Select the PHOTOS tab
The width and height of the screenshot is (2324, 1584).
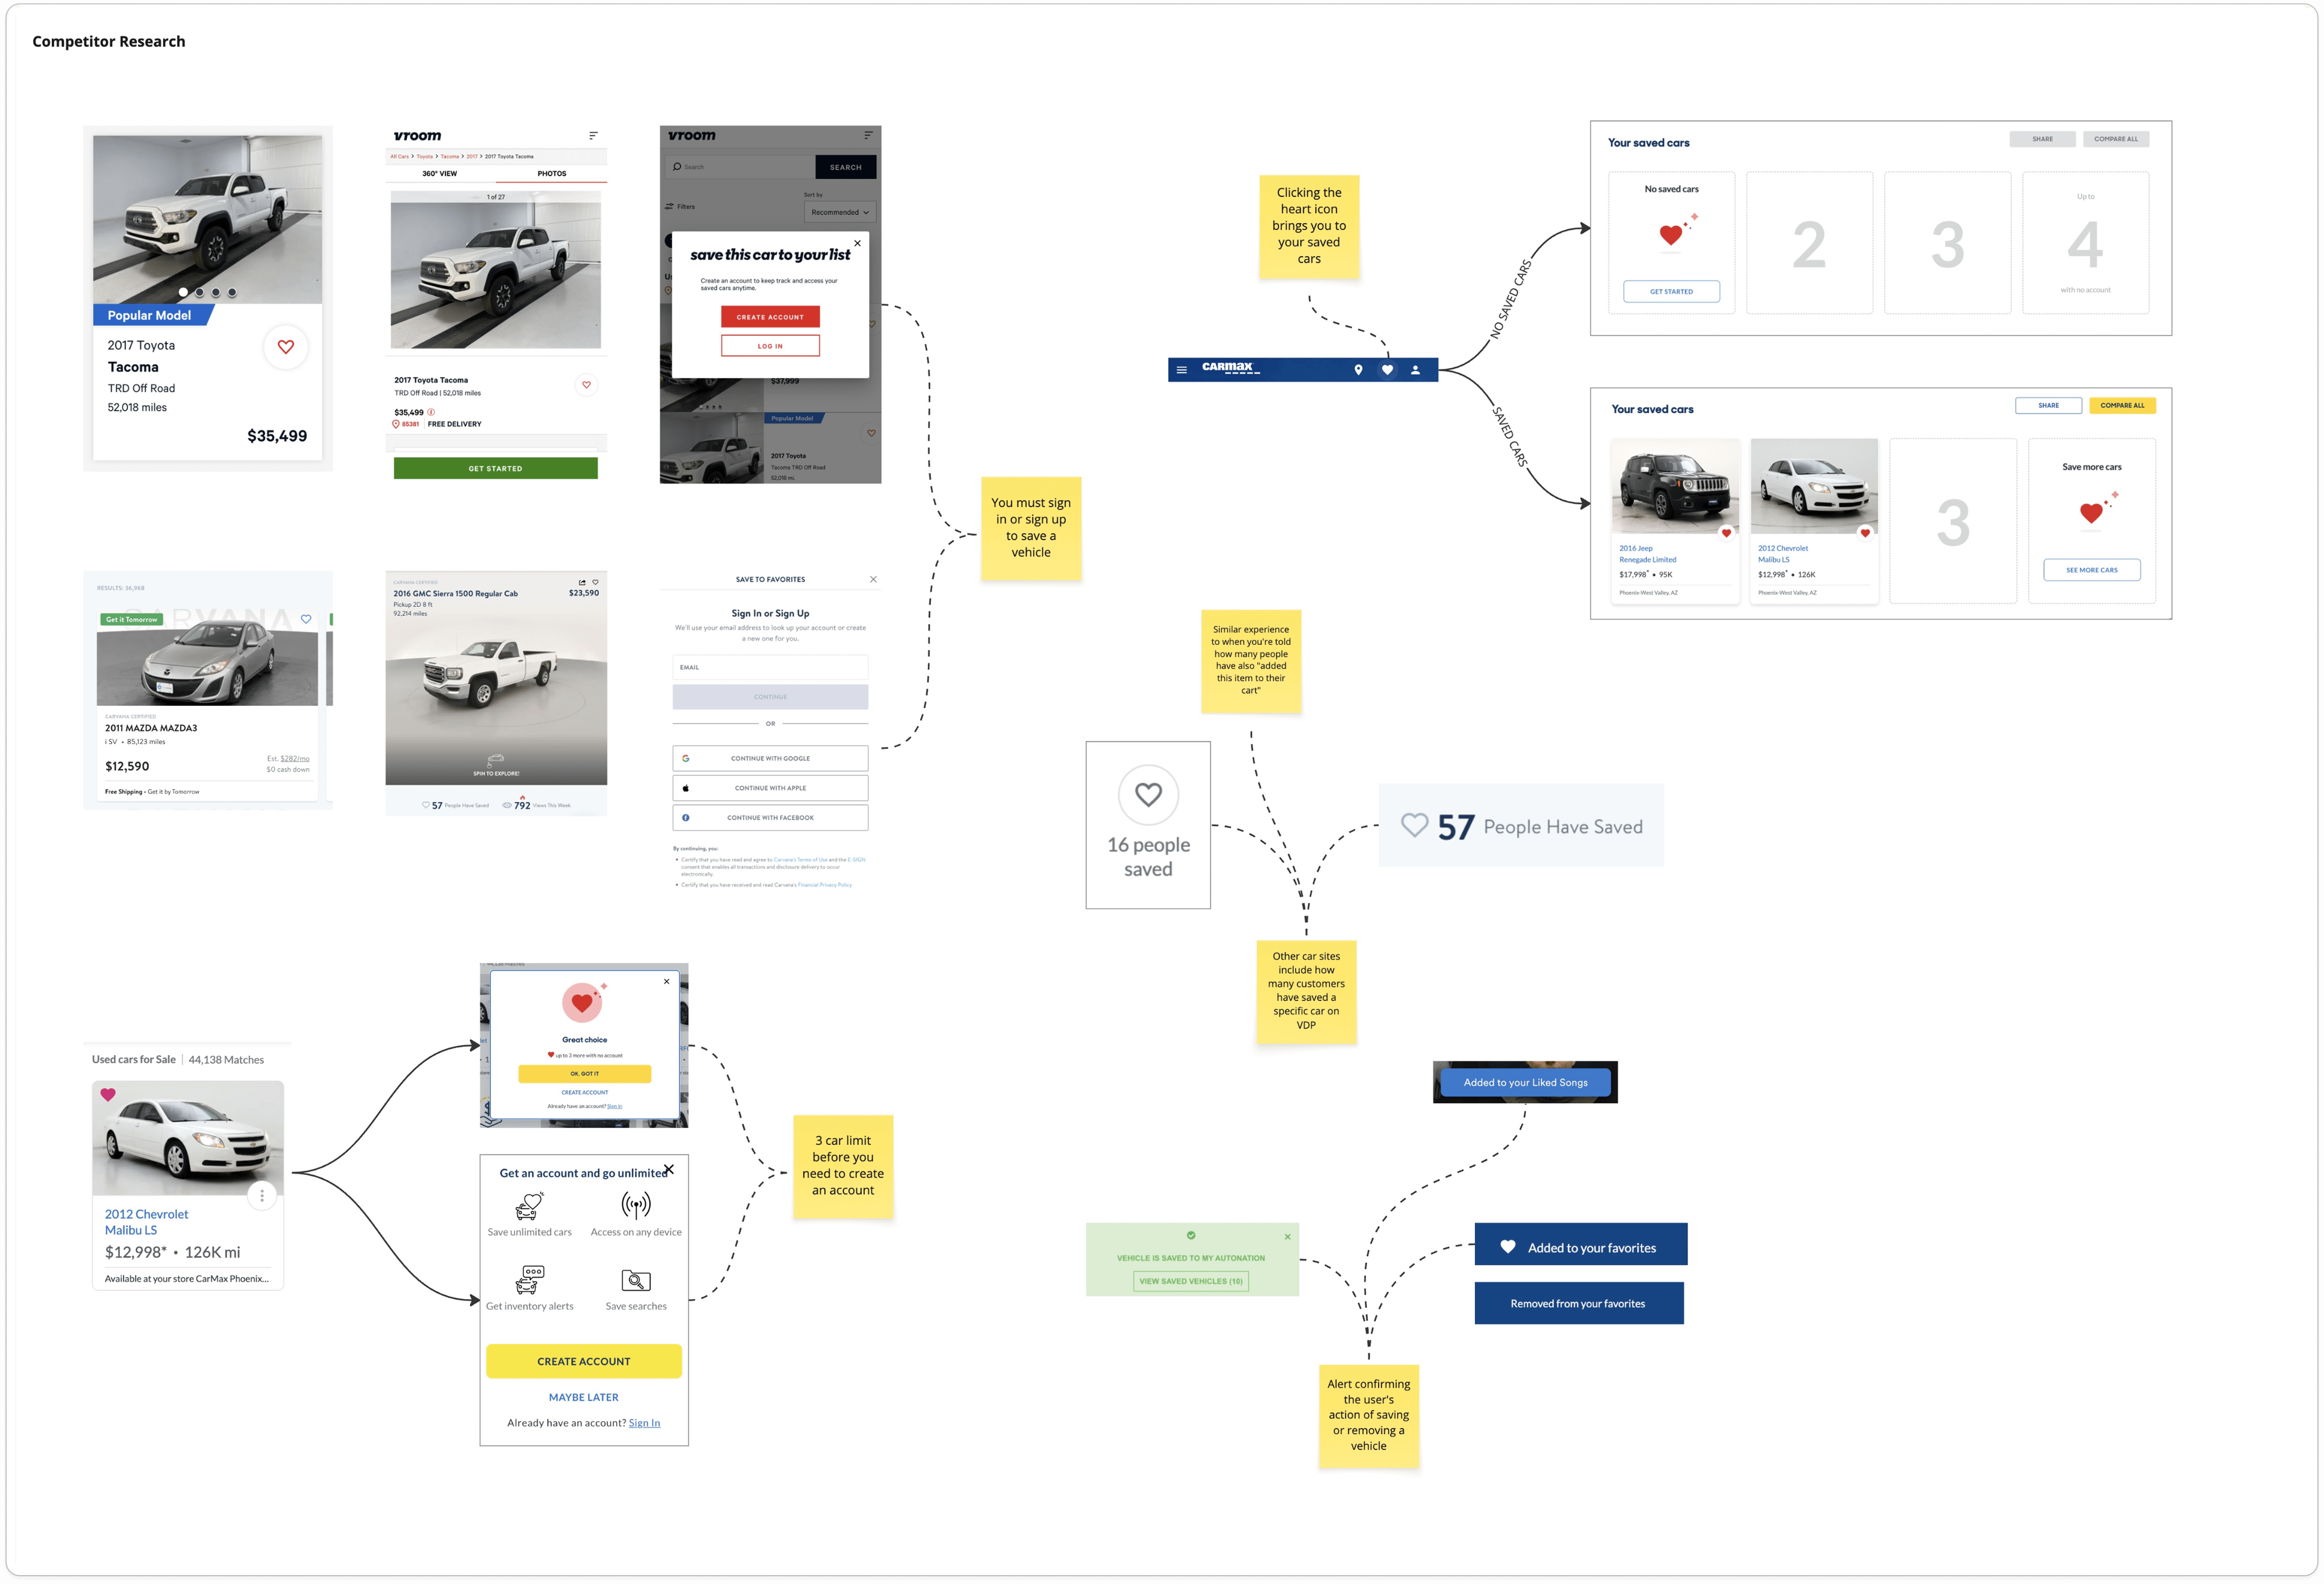point(551,174)
